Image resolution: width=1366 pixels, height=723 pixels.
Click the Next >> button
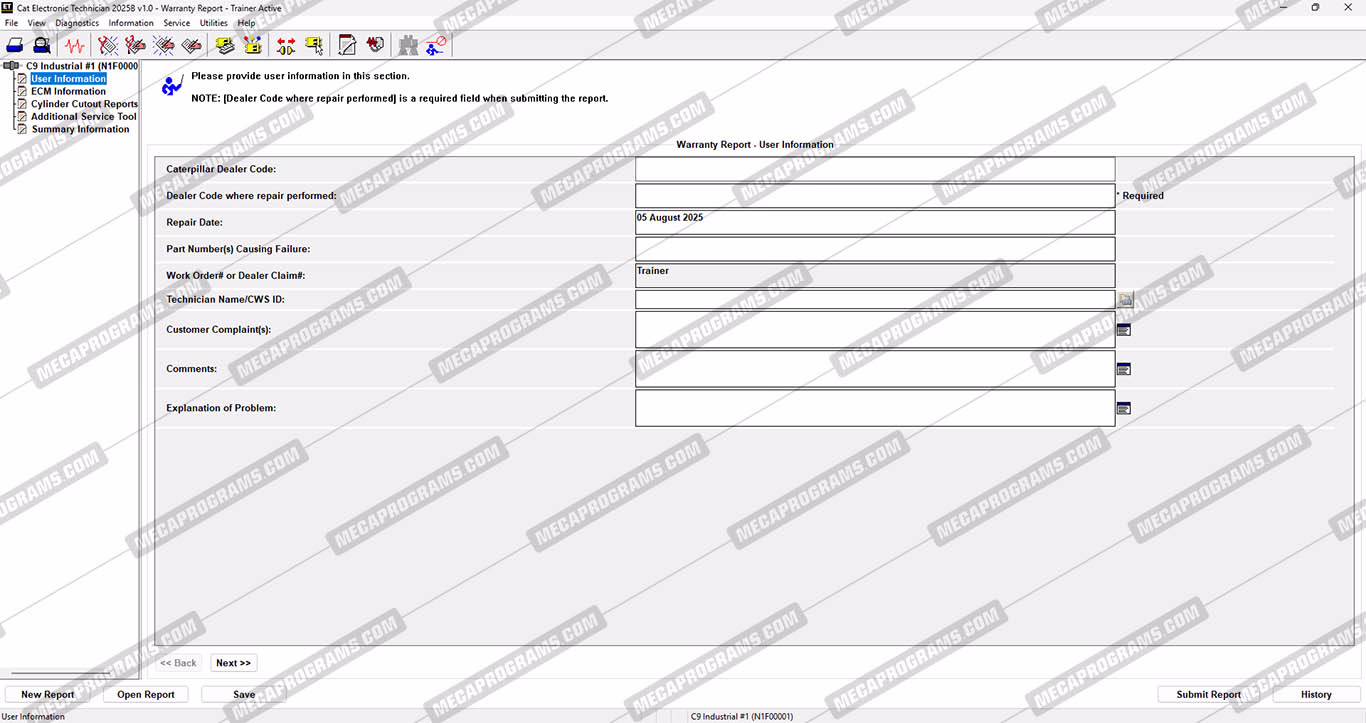click(234, 663)
